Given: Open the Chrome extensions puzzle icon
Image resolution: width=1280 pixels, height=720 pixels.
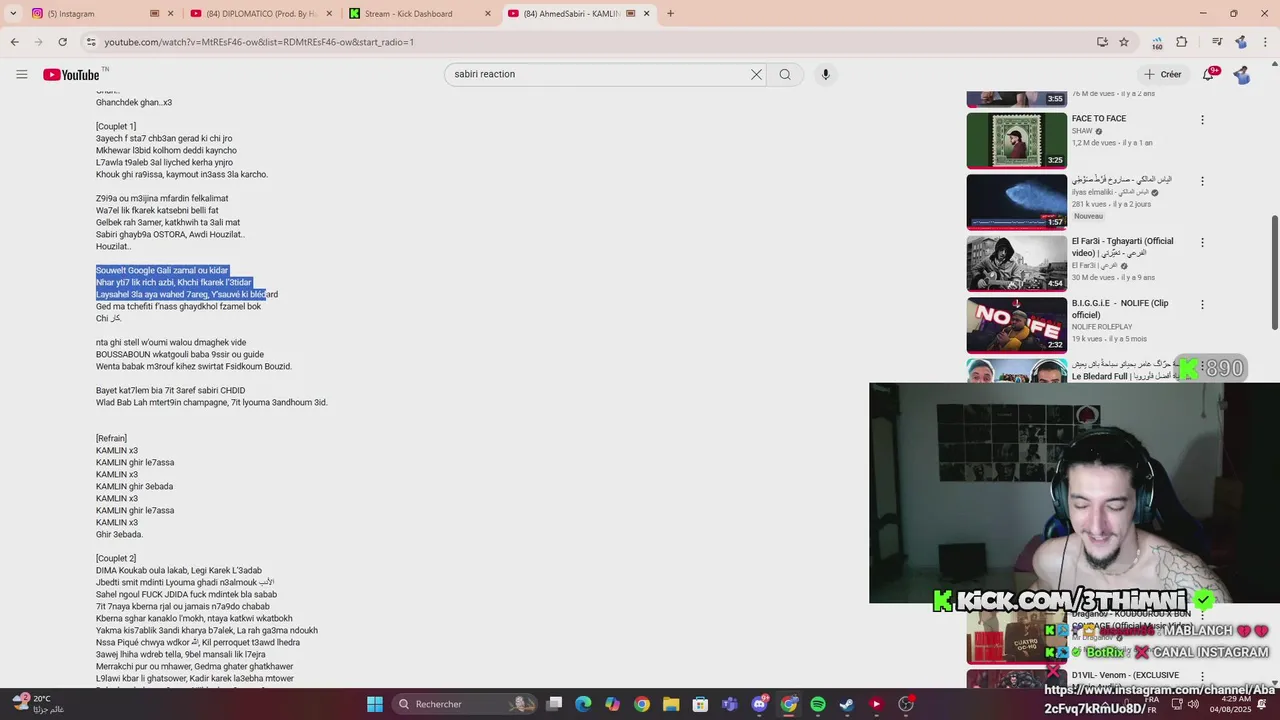Looking at the screenshot, I should pyautogui.click(x=1181, y=42).
